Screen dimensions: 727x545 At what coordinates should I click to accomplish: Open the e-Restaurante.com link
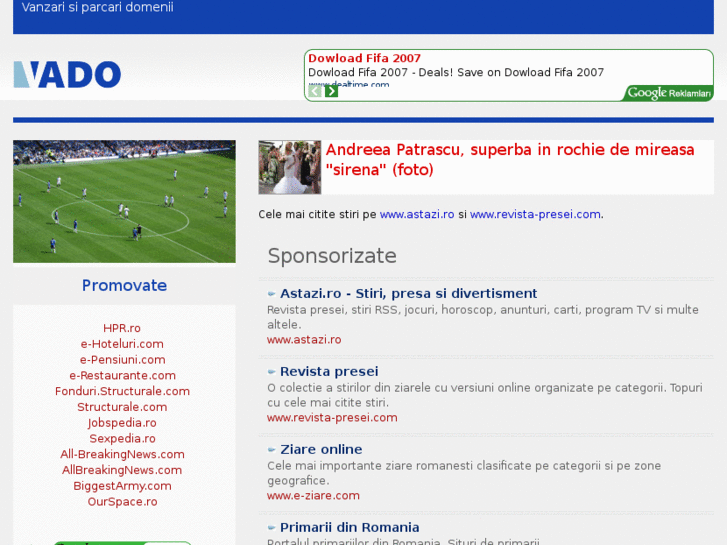[122, 376]
